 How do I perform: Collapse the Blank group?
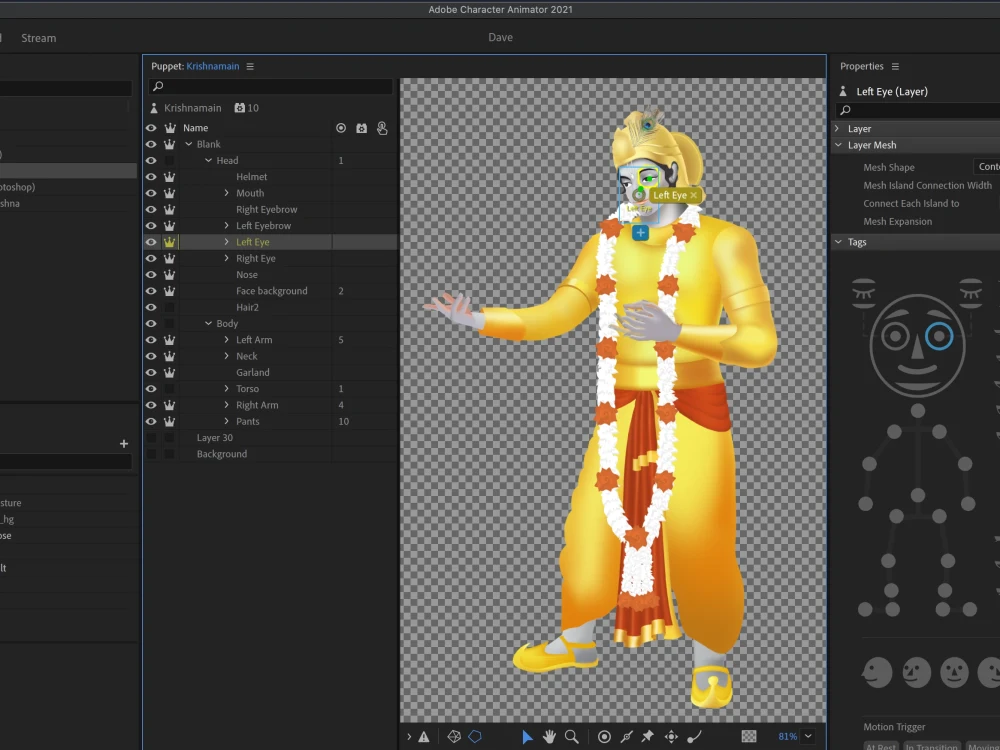[189, 144]
